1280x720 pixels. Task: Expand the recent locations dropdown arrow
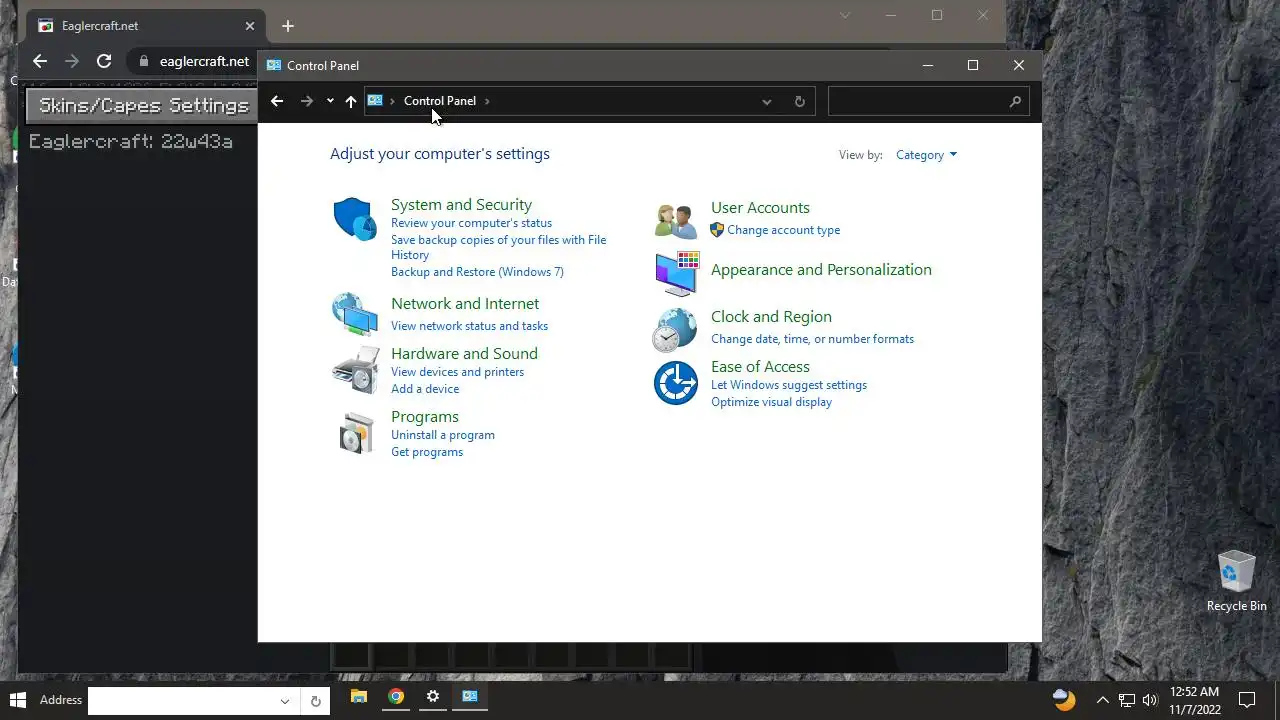point(330,101)
